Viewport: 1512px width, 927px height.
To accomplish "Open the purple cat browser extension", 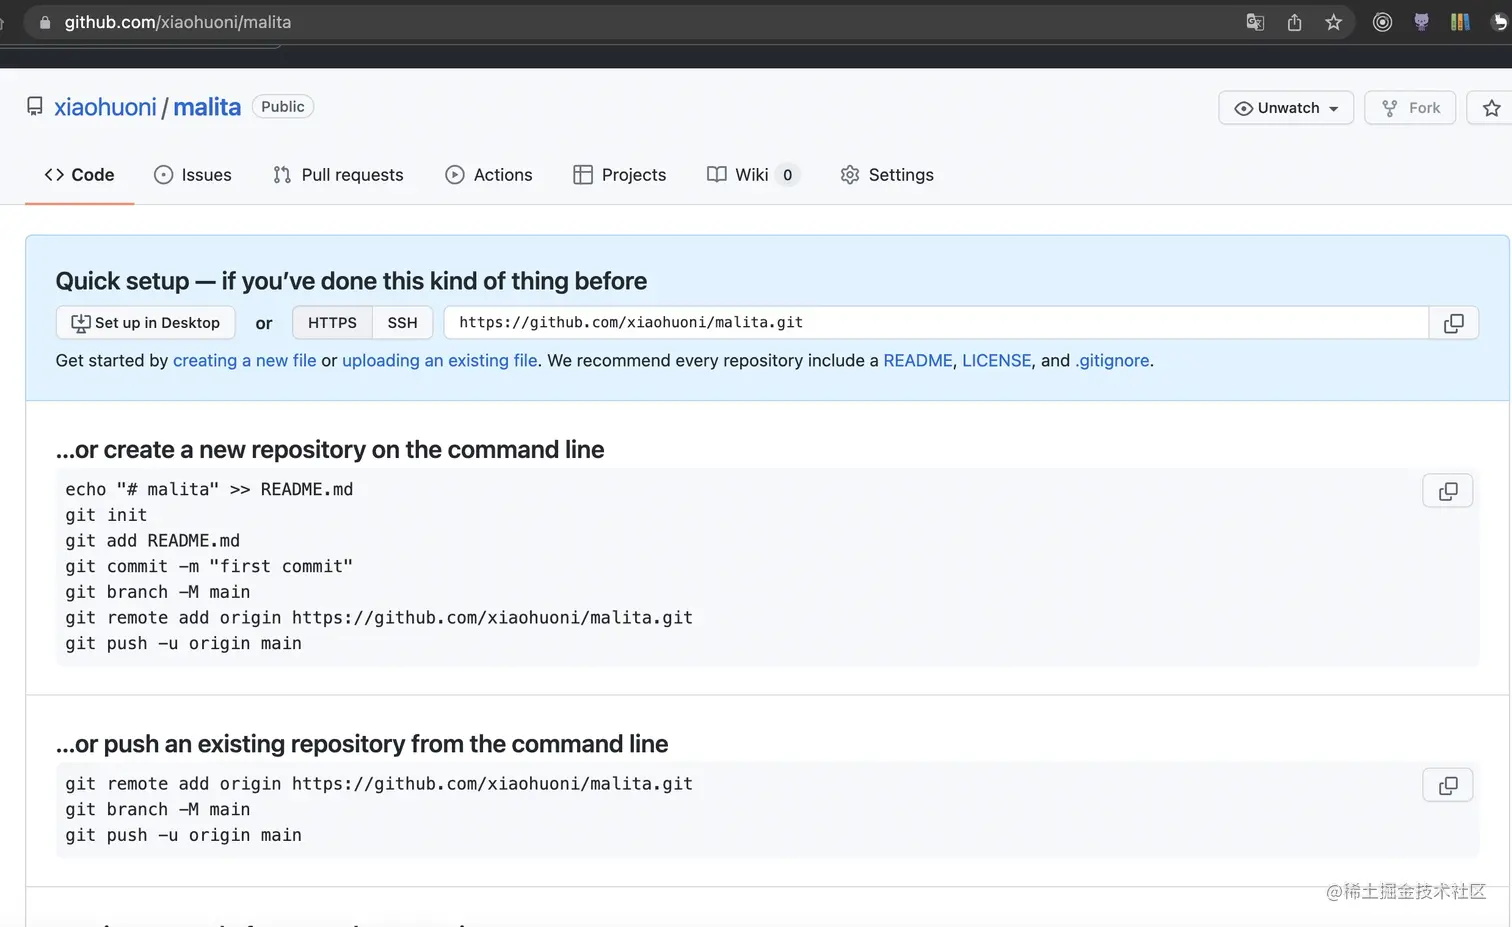I will coord(1421,22).
